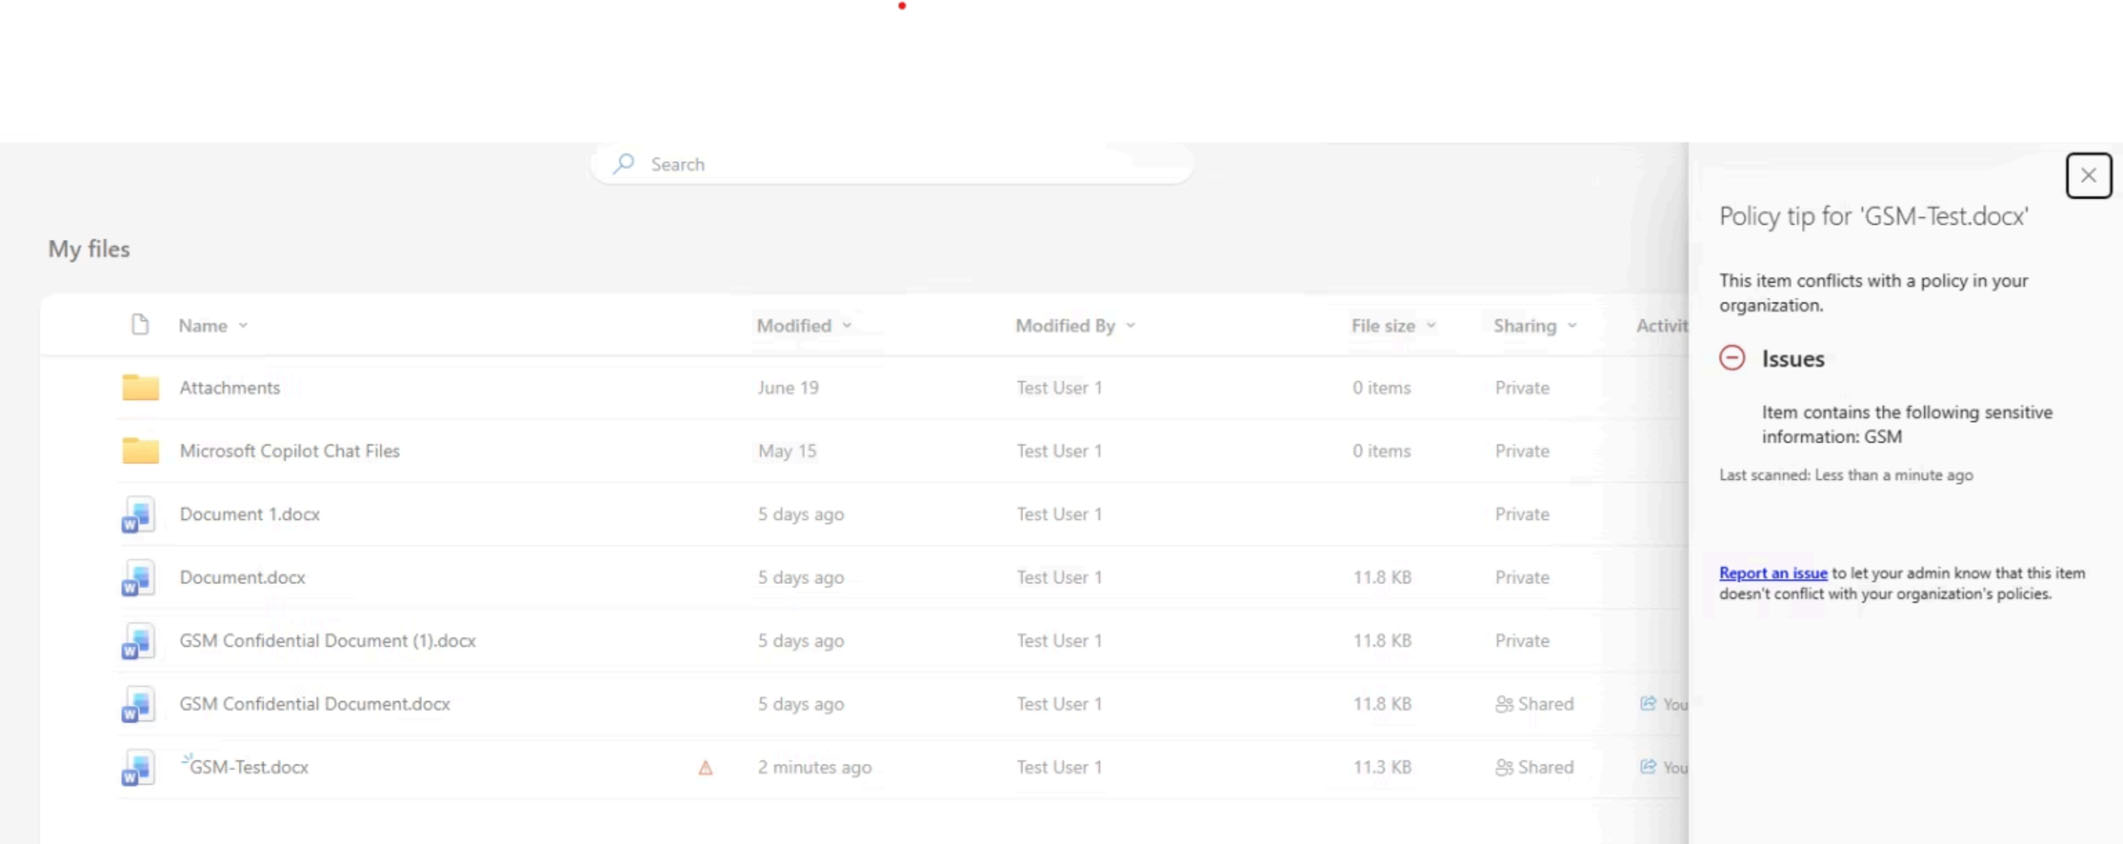Click Word icon for GSM Confidential Document.docx

point(138,705)
